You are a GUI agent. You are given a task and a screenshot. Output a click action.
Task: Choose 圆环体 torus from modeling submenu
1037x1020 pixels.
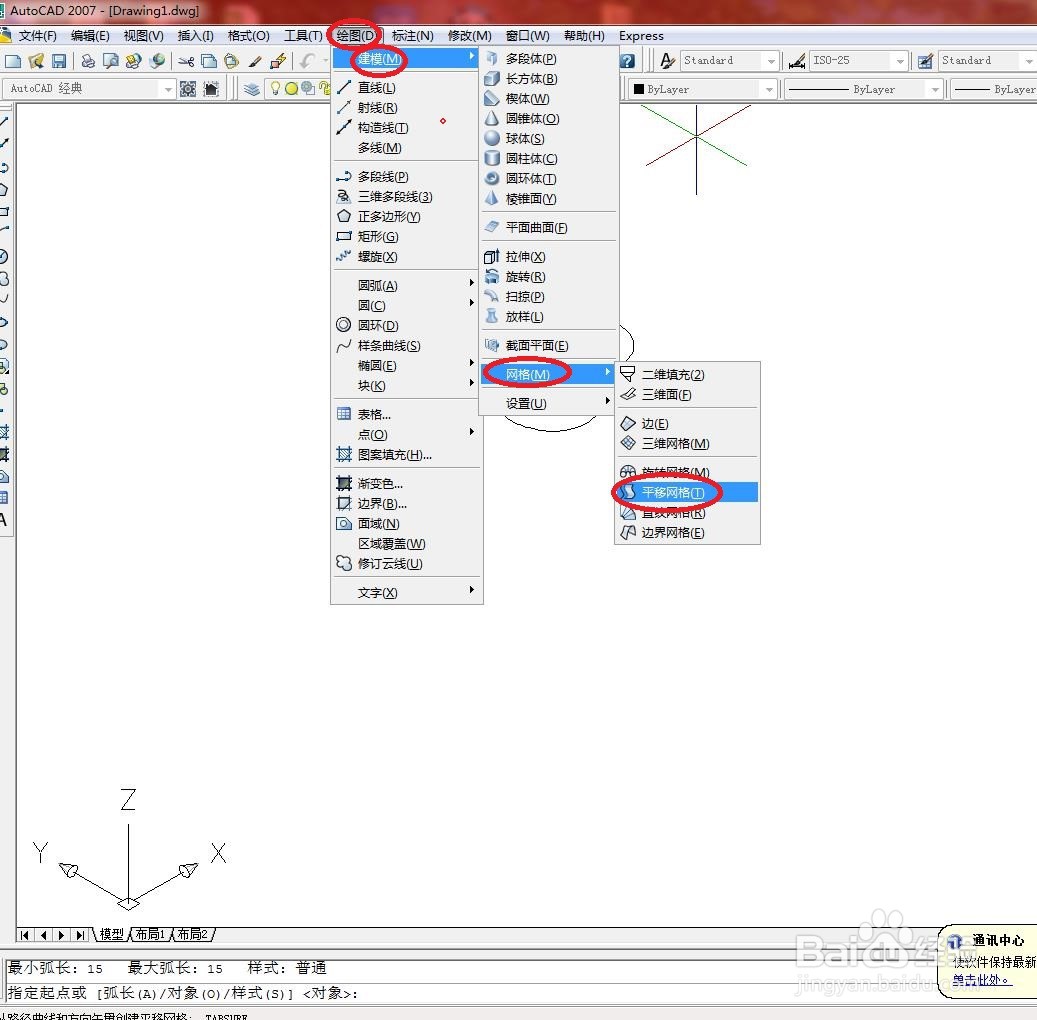pyautogui.click(x=548, y=179)
